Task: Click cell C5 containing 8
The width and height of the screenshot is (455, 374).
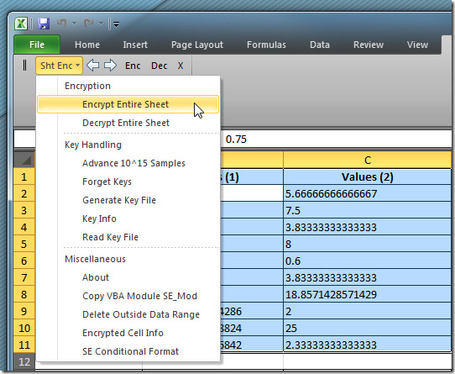Action: [x=367, y=244]
